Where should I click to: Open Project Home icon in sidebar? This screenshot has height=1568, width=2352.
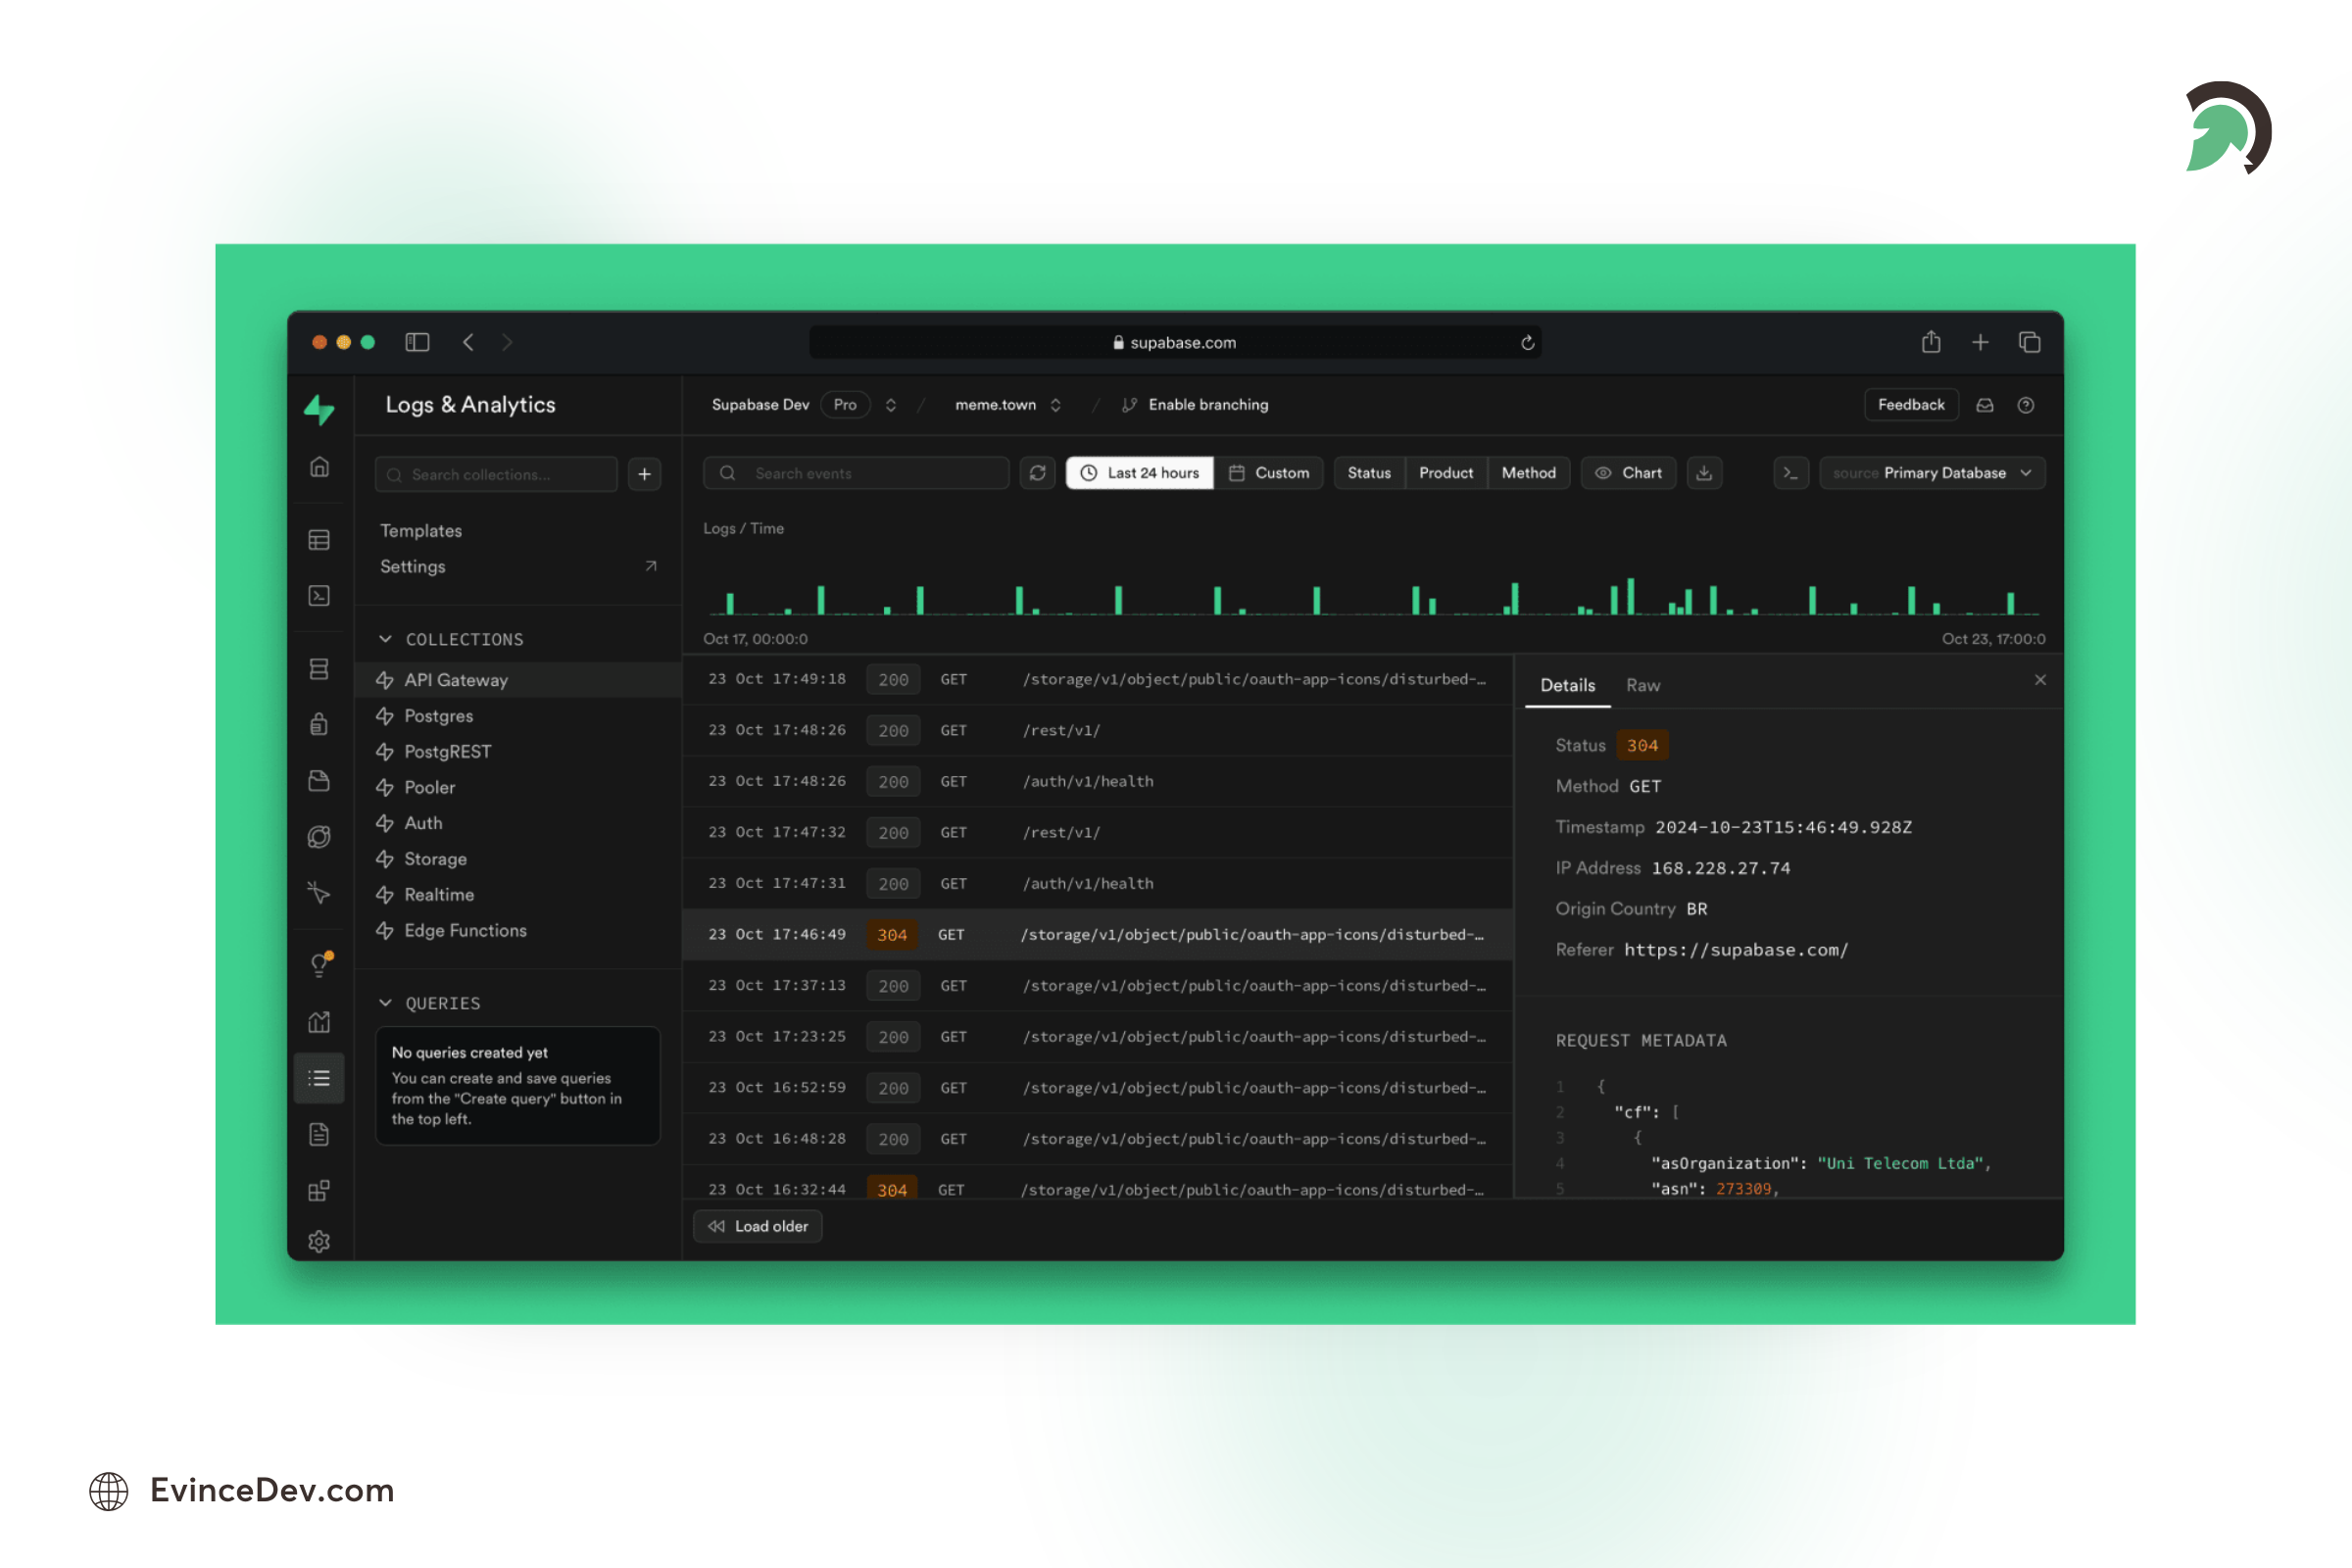[319, 467]
